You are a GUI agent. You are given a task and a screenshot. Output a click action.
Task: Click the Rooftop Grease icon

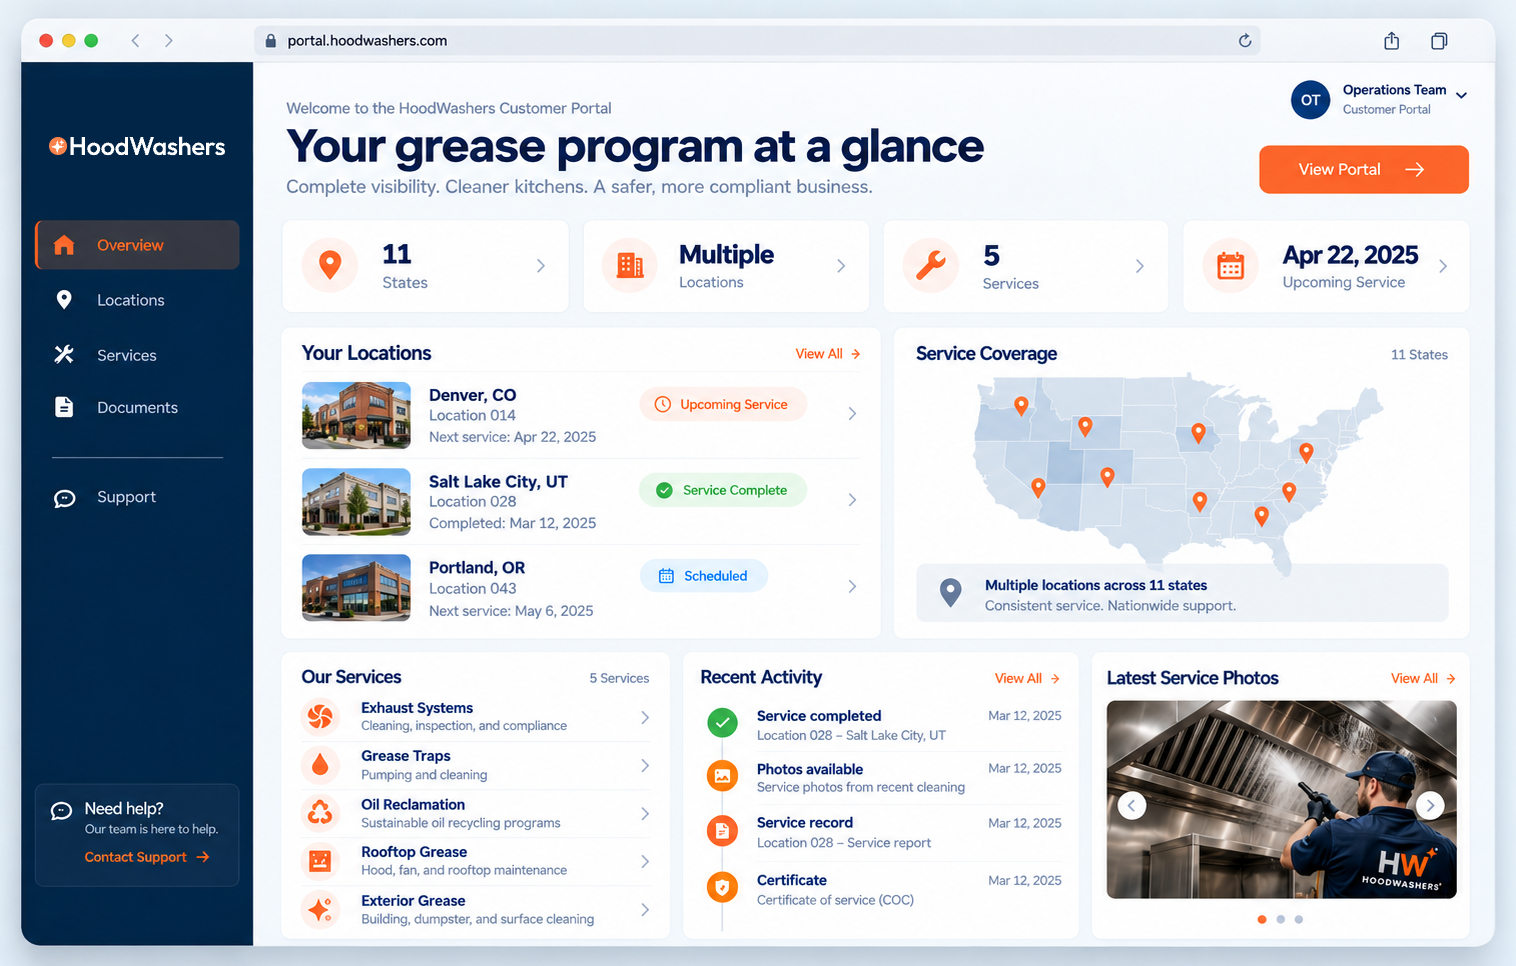point(320,861)
